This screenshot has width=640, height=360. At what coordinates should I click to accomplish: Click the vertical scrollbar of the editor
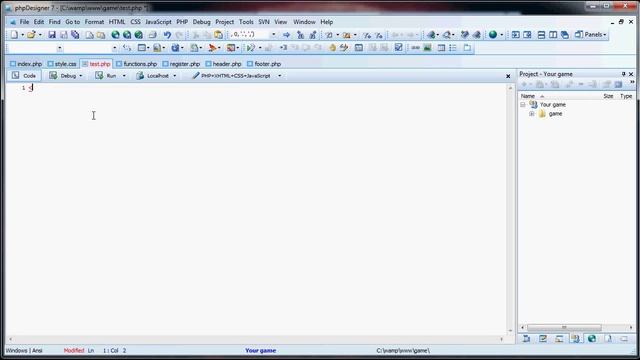click(x=510, y=209)
